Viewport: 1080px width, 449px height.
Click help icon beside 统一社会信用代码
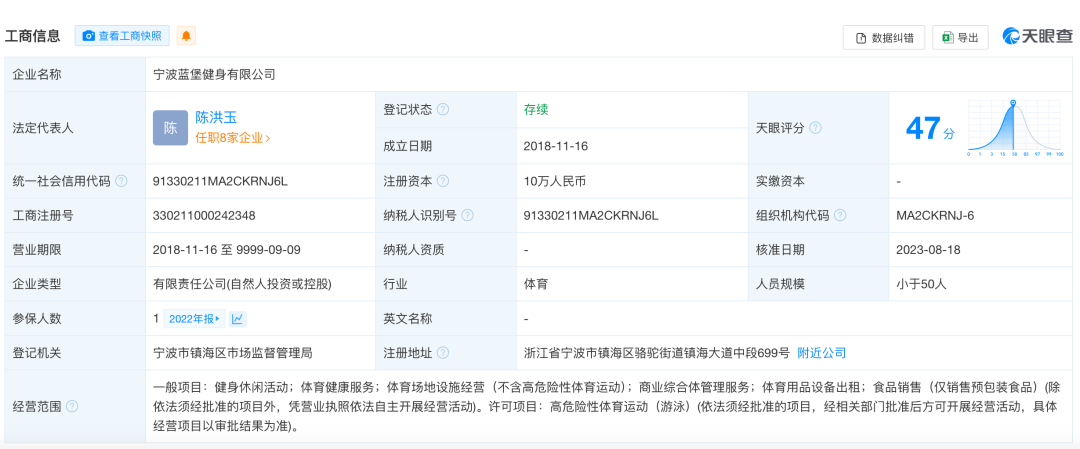pyautogui.click(x=121, y=181)
